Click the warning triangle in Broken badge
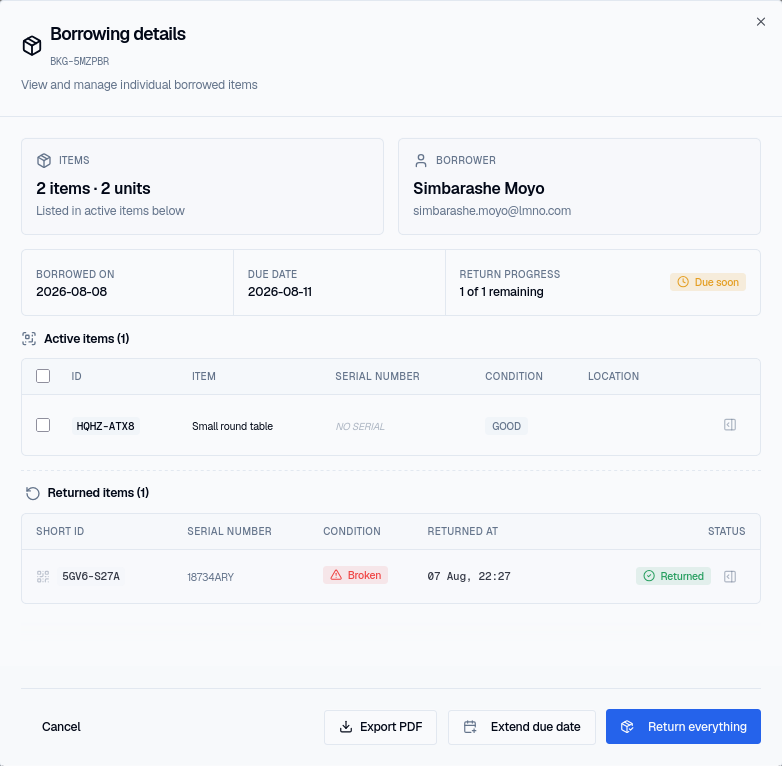782x766 pixels. point(336,575)
